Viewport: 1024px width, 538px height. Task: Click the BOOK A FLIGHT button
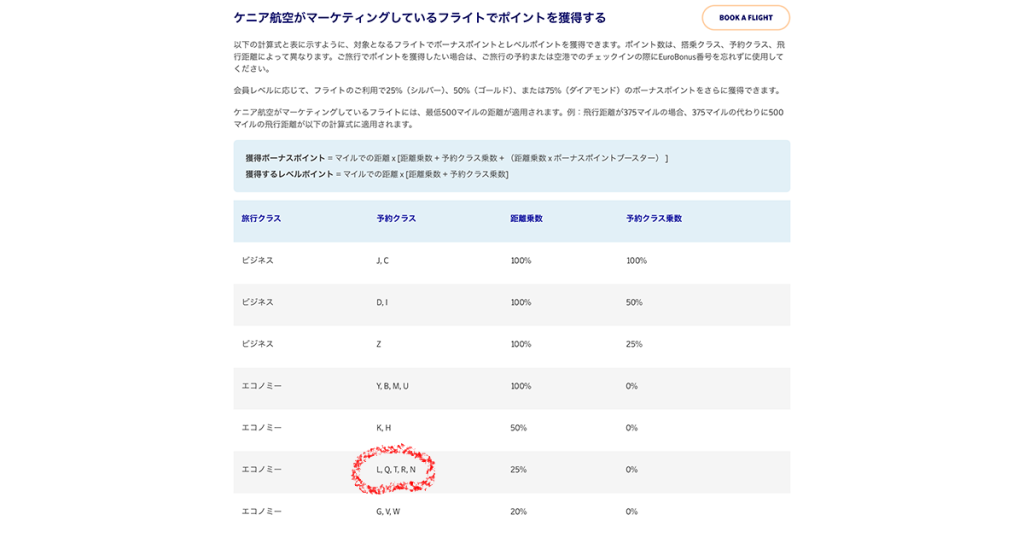(x=745, y=18)
